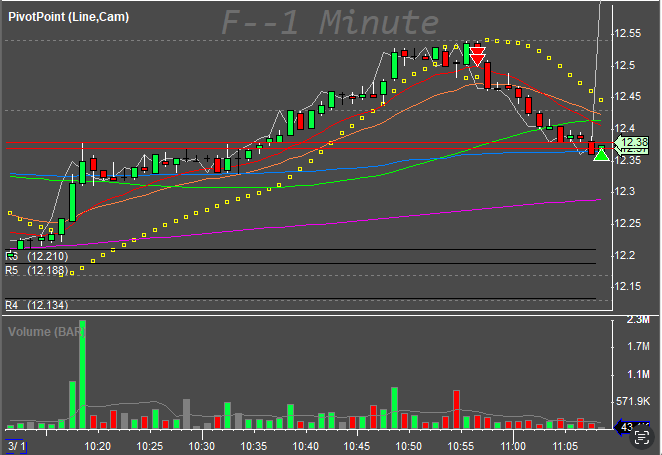Click the 12.45 price axis label

coord(628,97)
